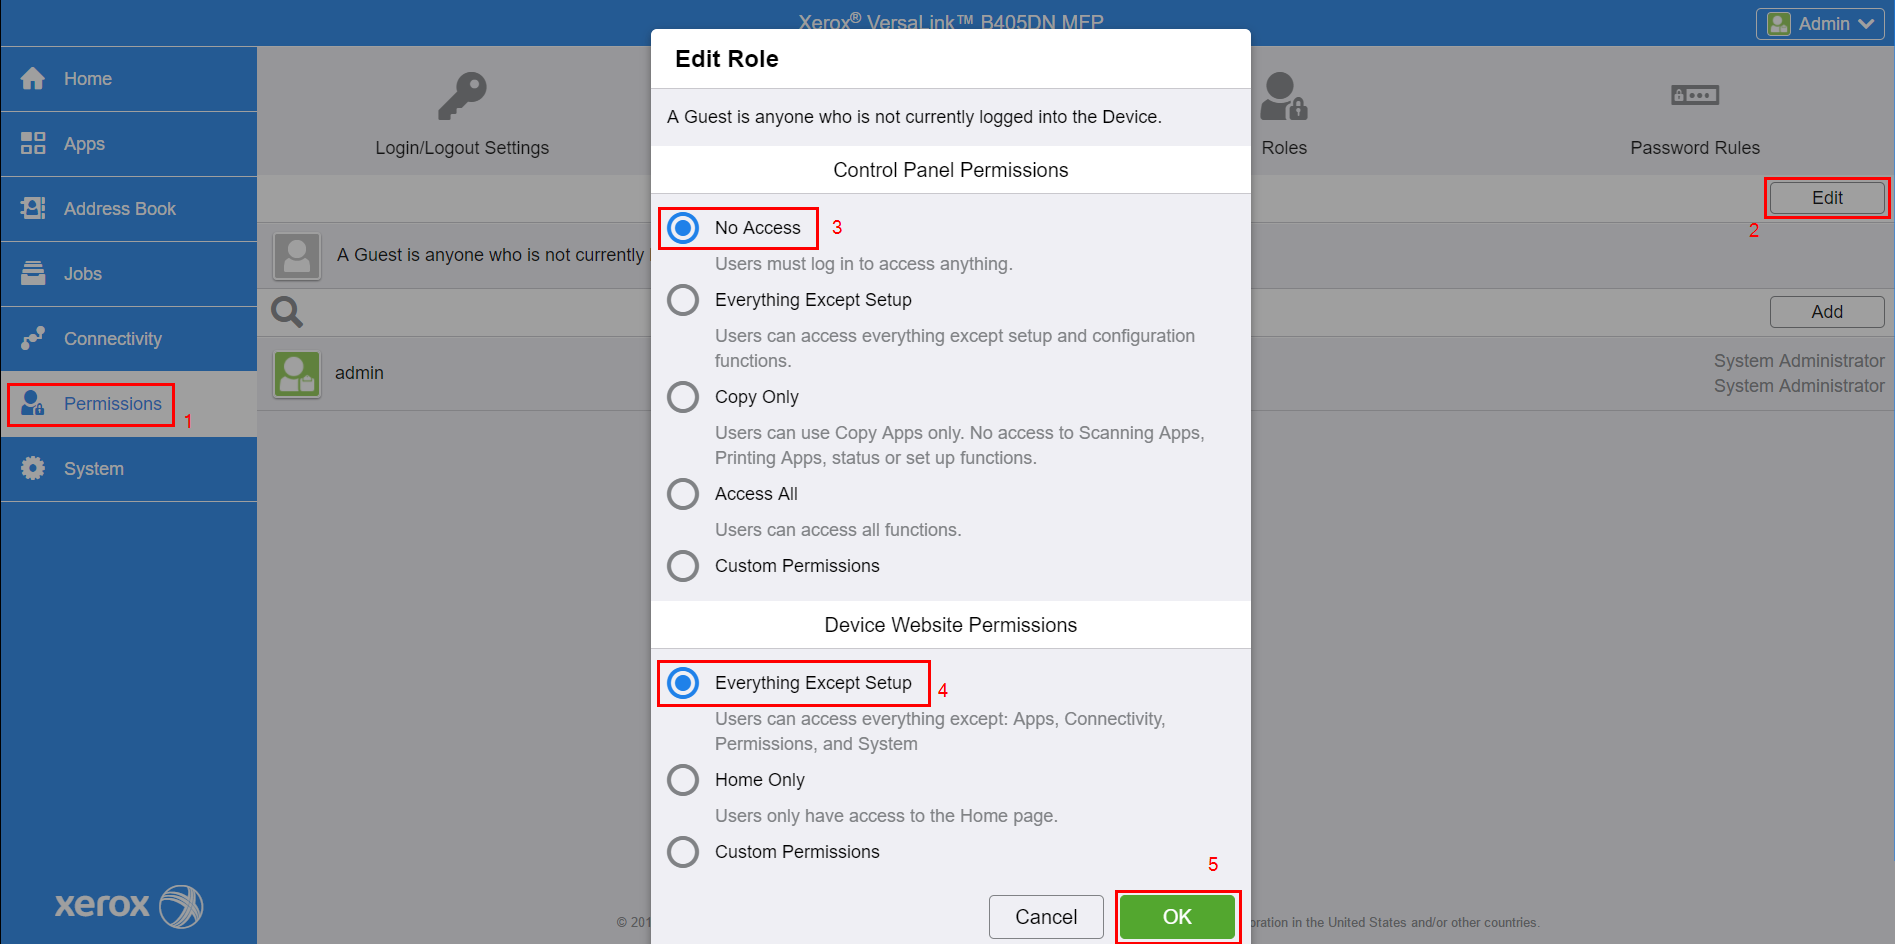Select Copy Only radio button
The width and height of the screenshot is (1895, 944).
coord(683,397)
